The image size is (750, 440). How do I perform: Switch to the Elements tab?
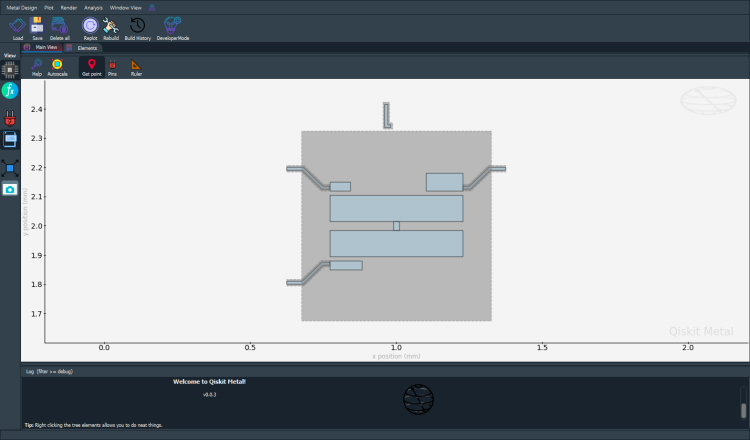[x=82, y=48]
